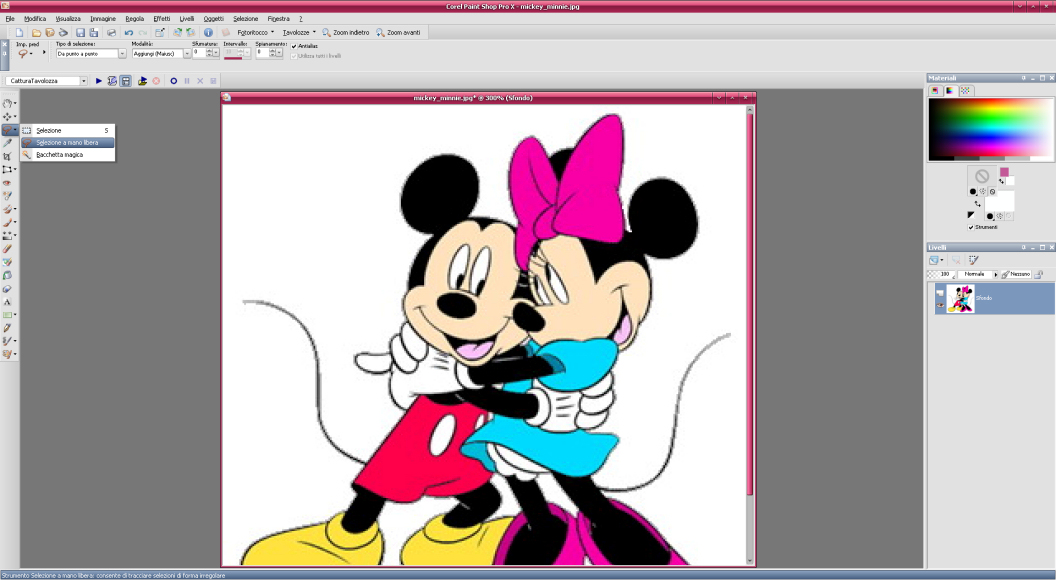This screenshot has height=580, width=1056.
Task: Select the Crop tool
Action: [x=7, y=156]
